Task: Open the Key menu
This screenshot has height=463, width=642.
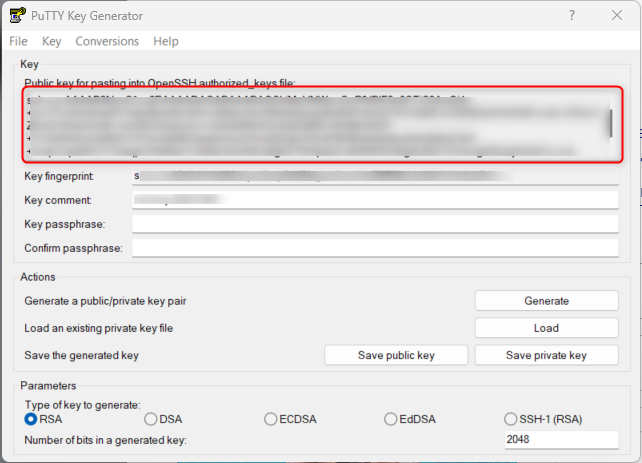Action: (x=52, y=41)
